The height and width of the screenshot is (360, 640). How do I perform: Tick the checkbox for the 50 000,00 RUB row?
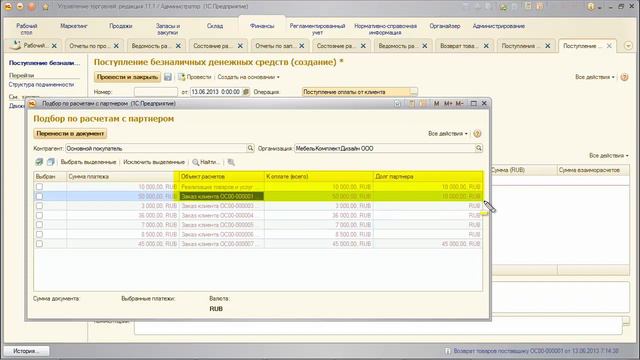[39, 196]
